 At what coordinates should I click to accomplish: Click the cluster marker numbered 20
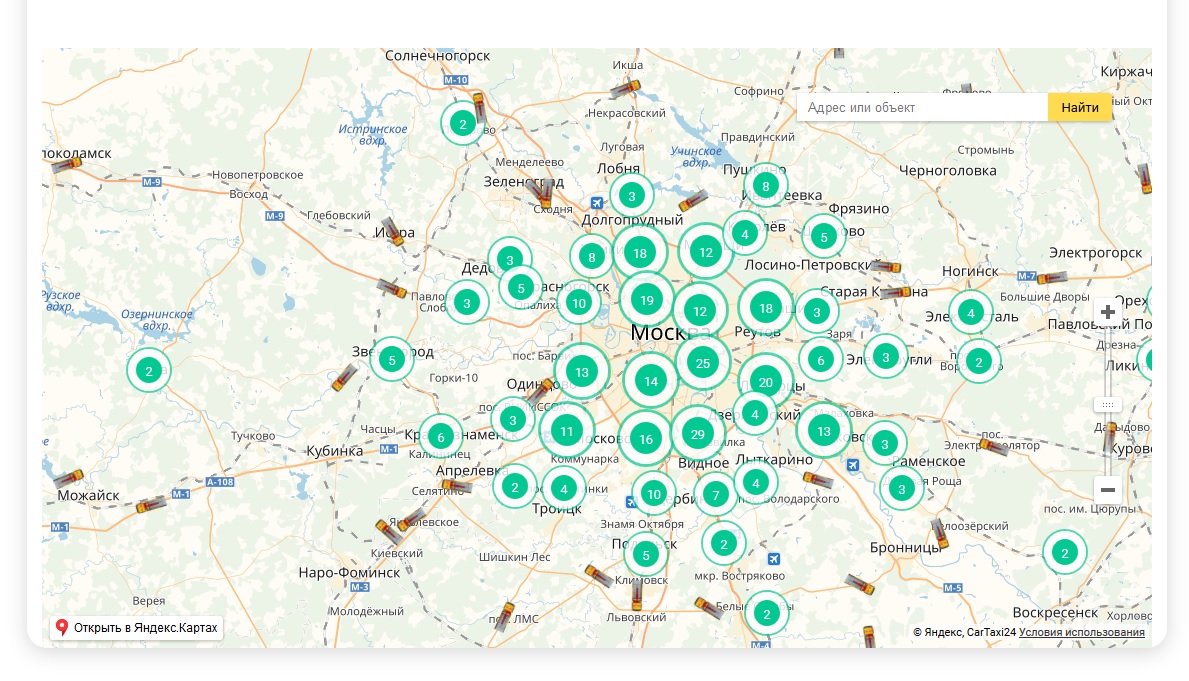(766, 381)
